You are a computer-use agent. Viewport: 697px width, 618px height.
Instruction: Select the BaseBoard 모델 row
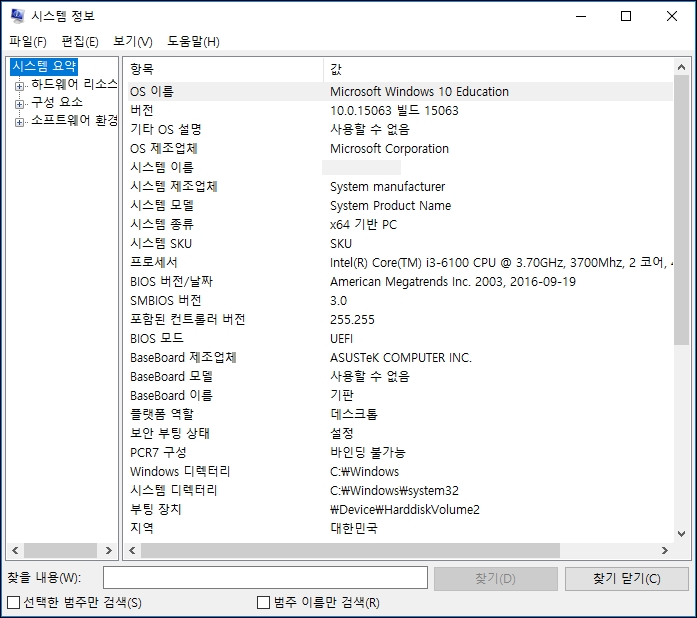point(400,377)
